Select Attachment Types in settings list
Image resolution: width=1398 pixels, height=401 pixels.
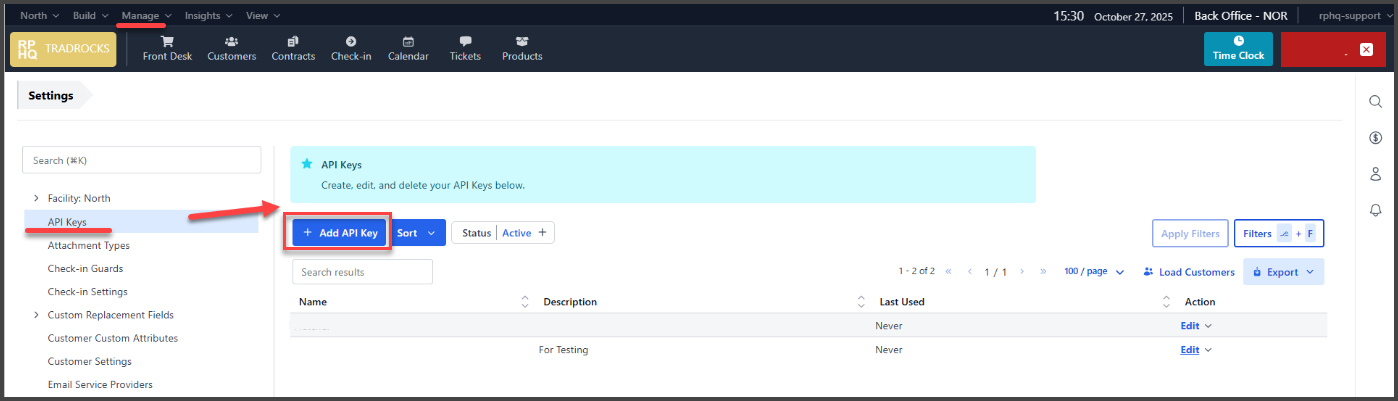[88, 245]
